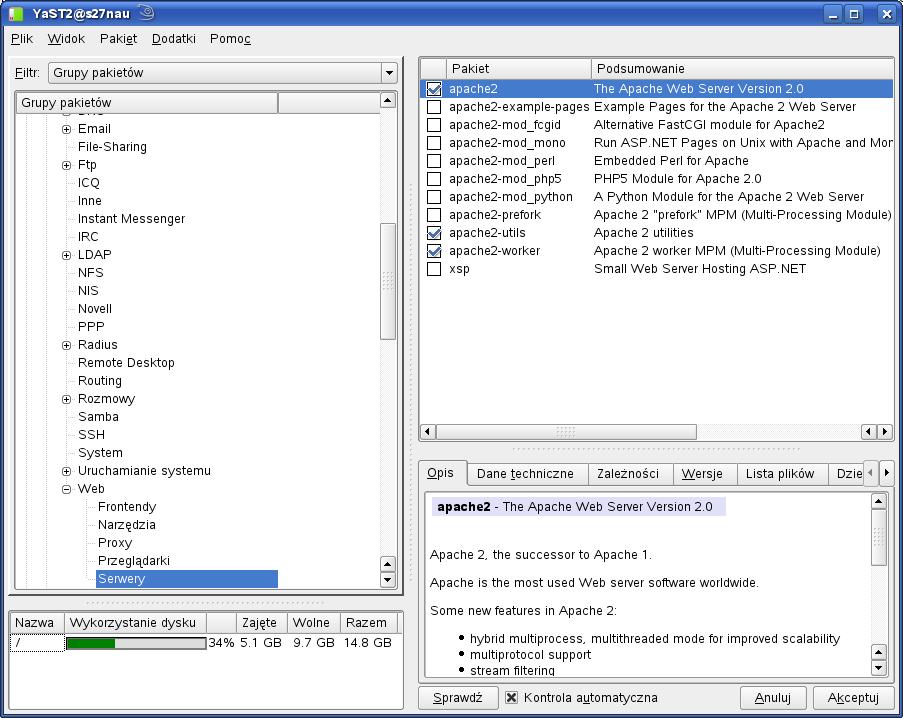Check apache2-prefork package checkbox
The image size is (903, 718).
pos(434,215)
